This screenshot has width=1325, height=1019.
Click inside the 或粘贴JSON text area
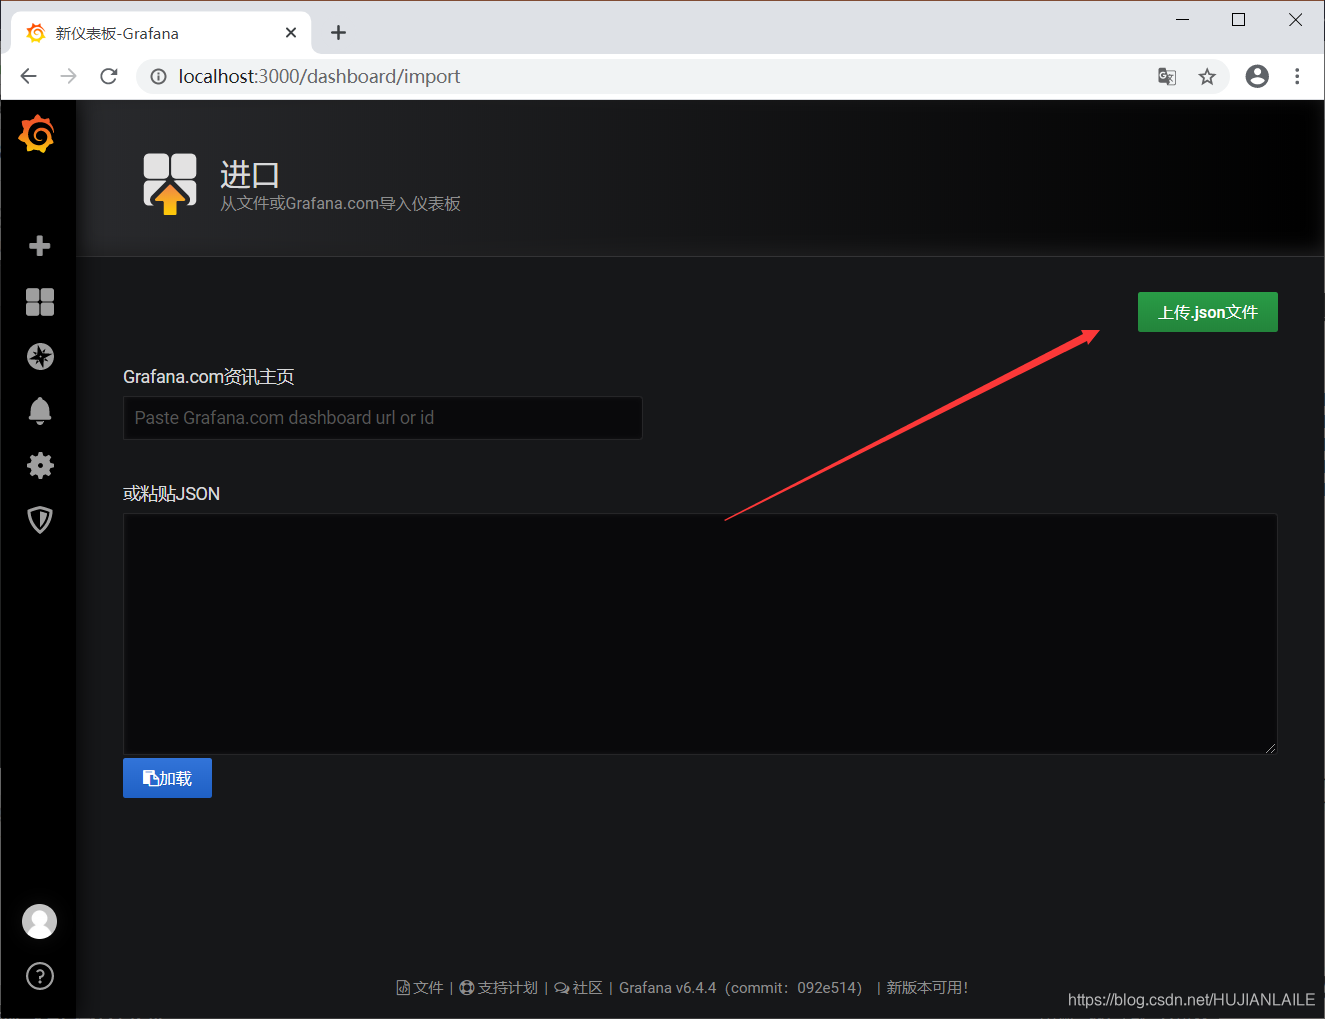[700, 634]
